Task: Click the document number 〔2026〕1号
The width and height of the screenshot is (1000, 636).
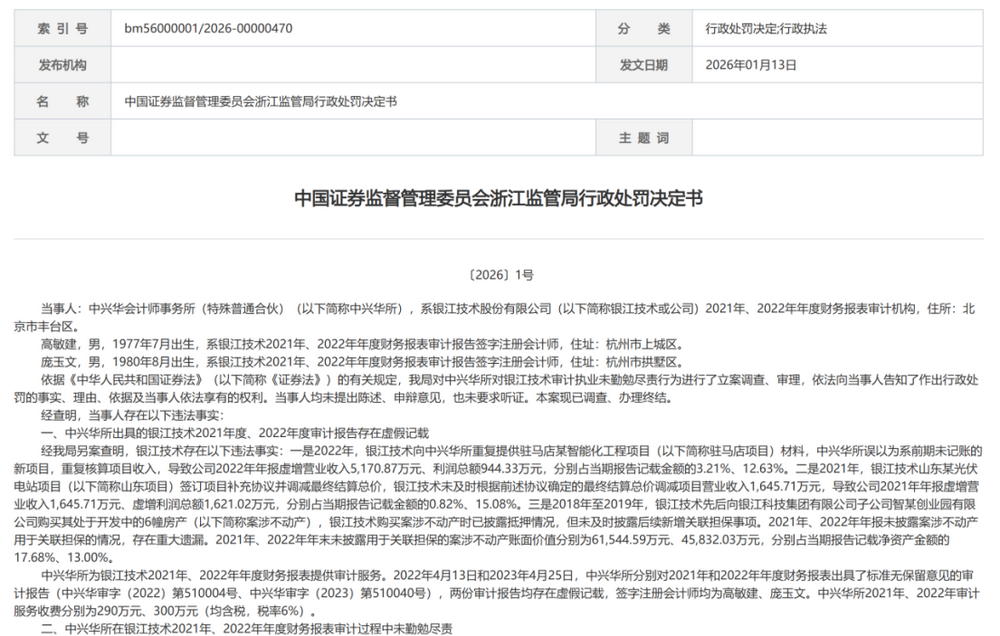Action: tap(500, 273)
